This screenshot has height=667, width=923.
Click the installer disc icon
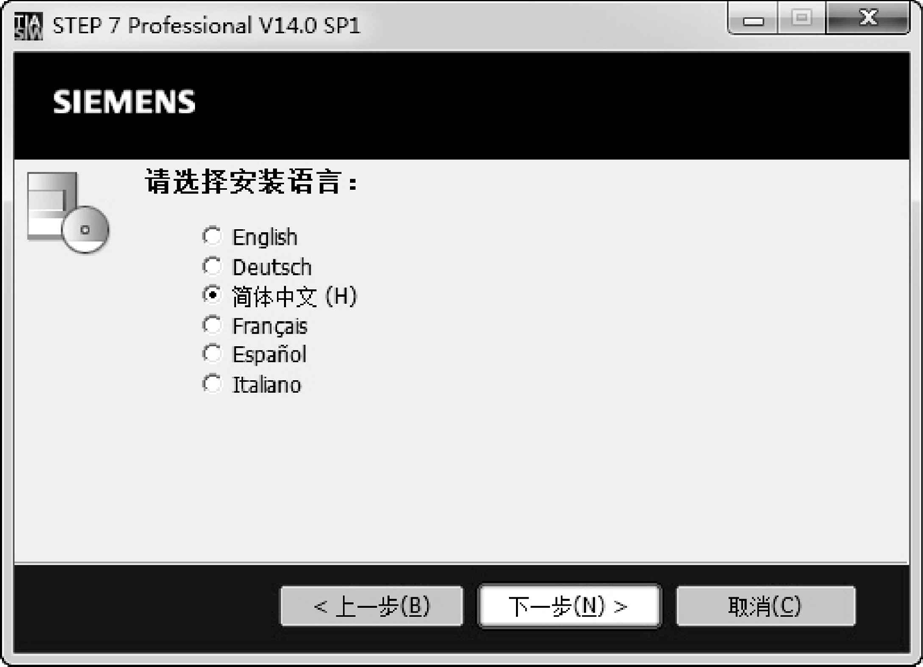pos(68,213)
